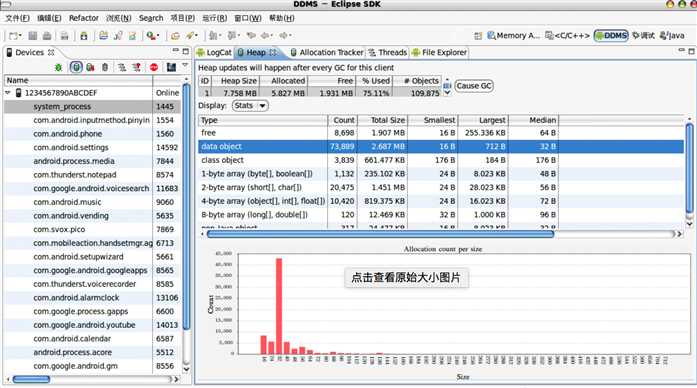Viewport: 697px width, 388px height.
Task: Open the 窗口(W) menu
Action: tap(248, 18)
